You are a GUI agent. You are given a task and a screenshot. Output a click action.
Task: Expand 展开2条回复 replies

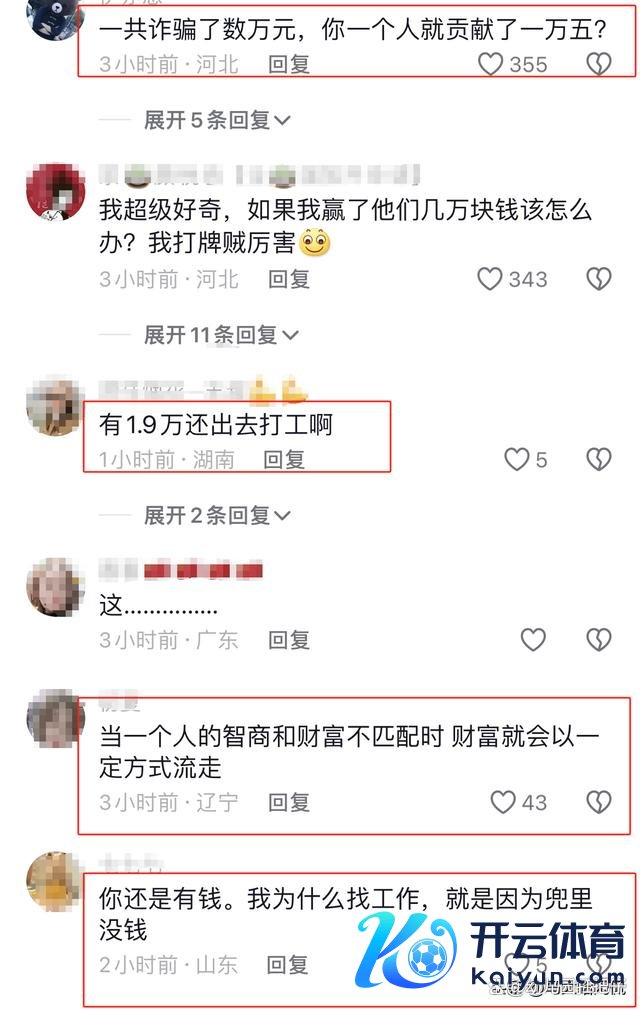217,515
